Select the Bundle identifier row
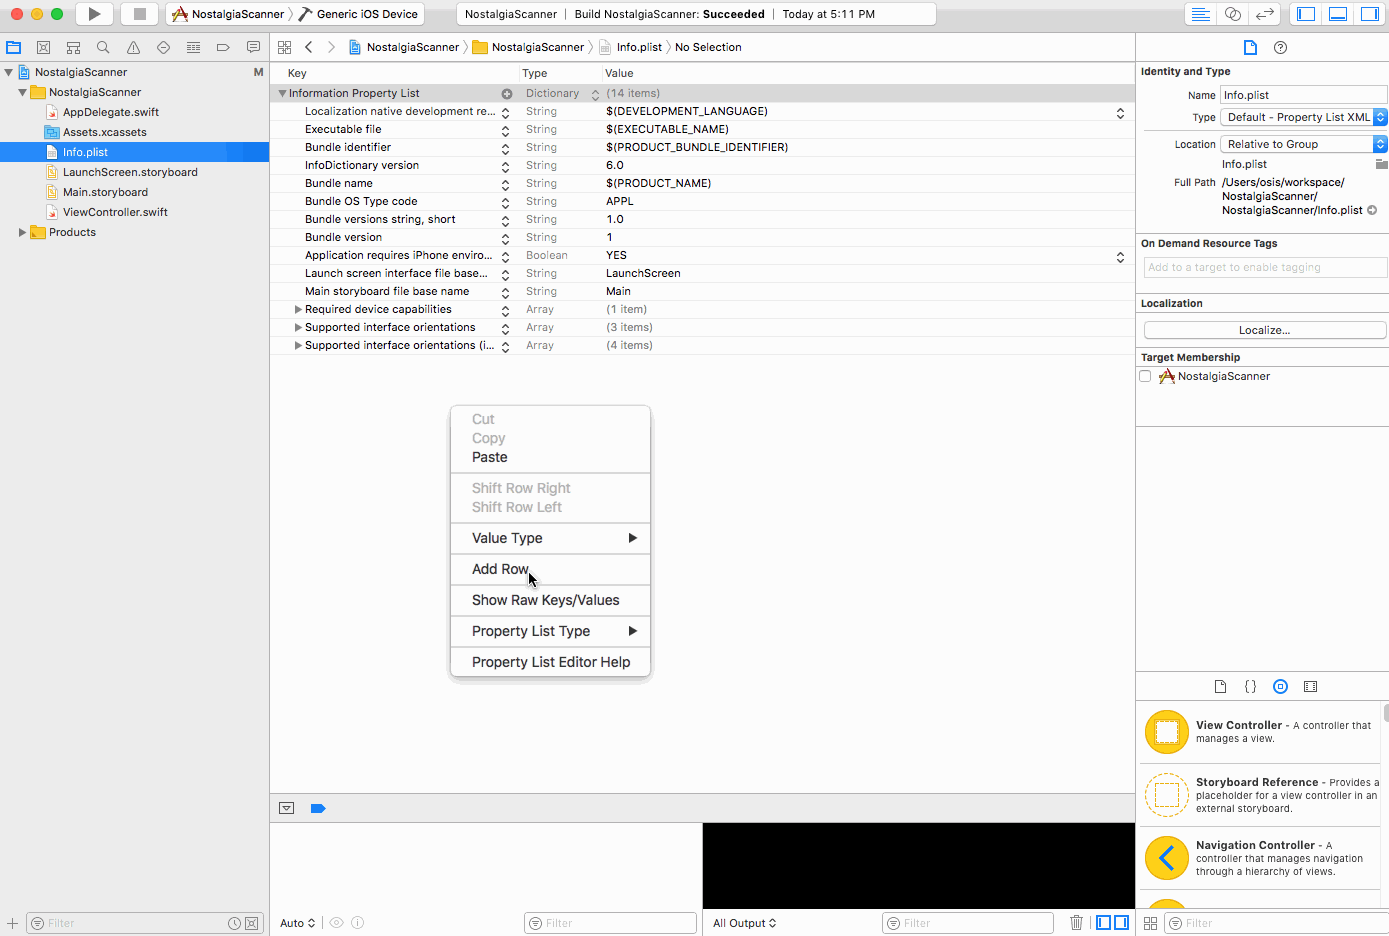The width and height of the screenshot is (1389, 936). click(x=702, y=147)
